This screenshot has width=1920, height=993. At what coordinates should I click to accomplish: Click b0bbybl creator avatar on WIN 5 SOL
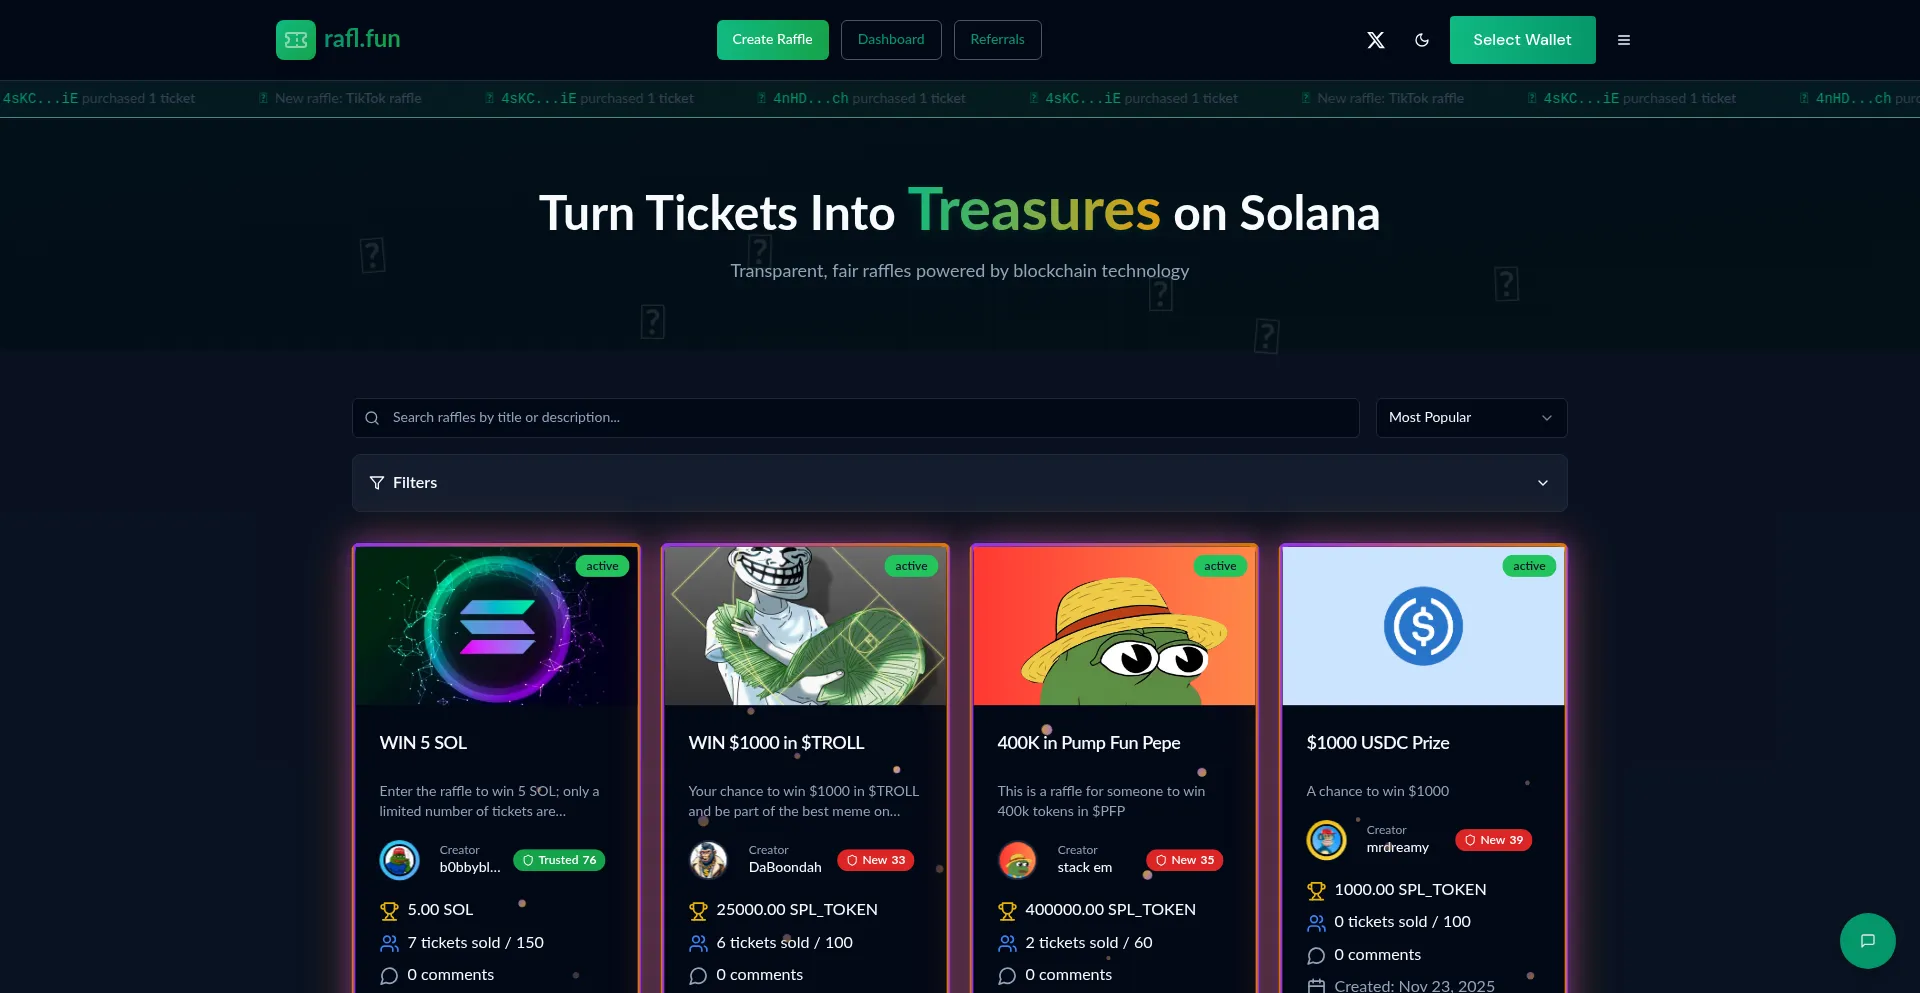(399, 860)
